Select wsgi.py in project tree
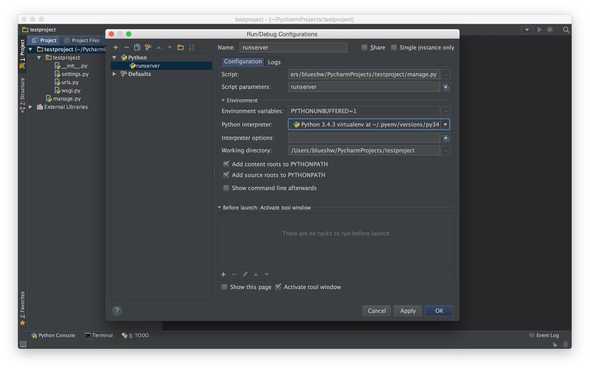Screen dimensions: 590x371 click(x=68, y=91)
